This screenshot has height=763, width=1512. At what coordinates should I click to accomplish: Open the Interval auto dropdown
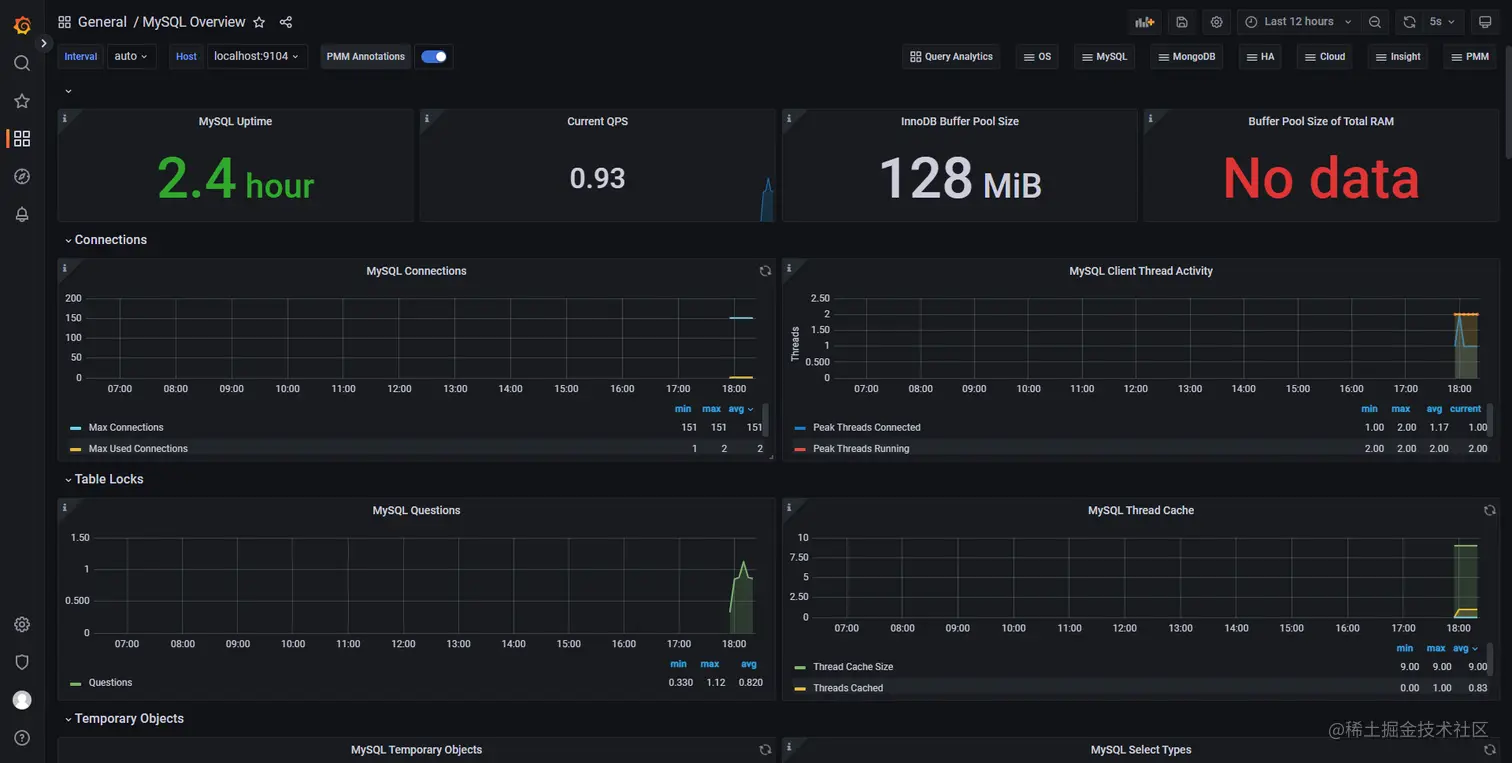tap(131, 56)
